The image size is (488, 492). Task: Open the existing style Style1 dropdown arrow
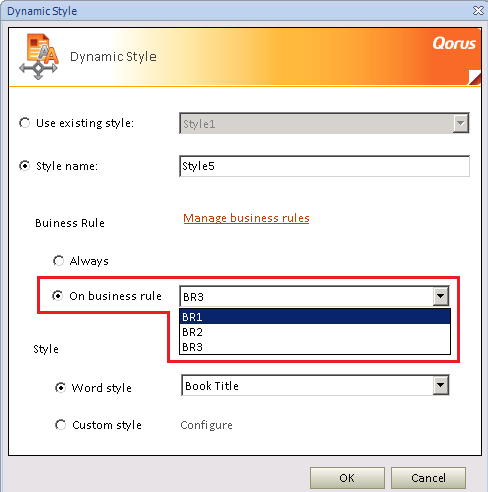pos(460,123)
